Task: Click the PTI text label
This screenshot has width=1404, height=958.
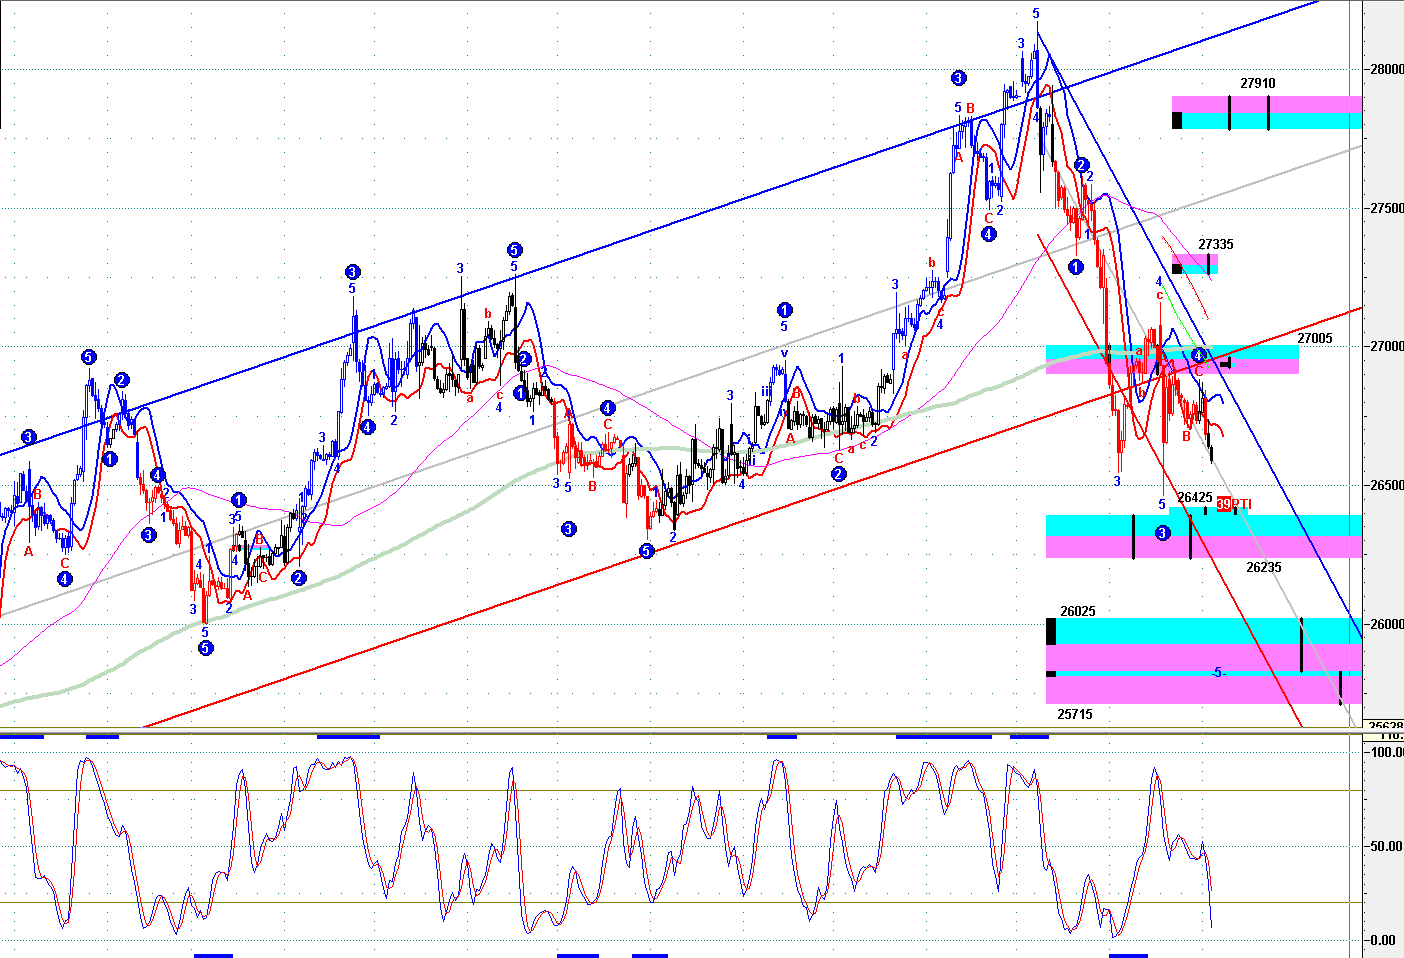Action: click(1241, 504)
